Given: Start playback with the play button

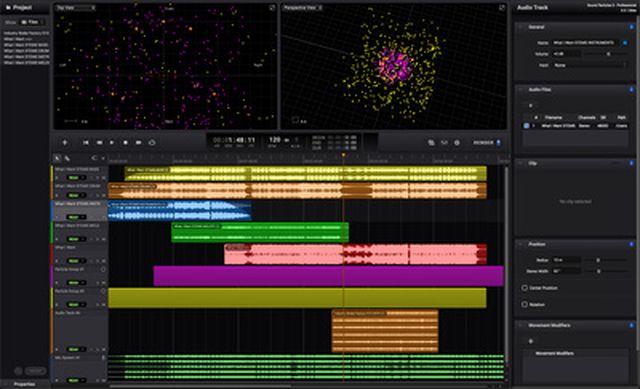Looking at the screenshot, I should [112, 142].
